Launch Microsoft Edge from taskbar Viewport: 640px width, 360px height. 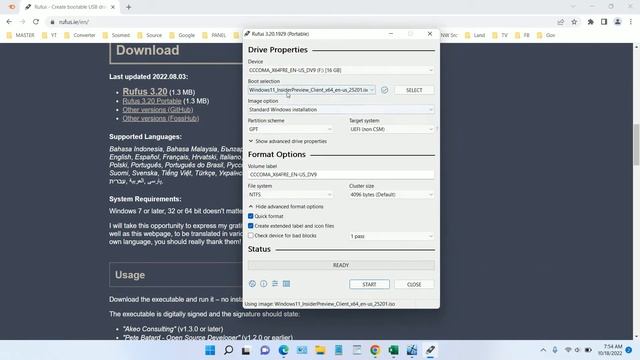[x=283, y=350]
